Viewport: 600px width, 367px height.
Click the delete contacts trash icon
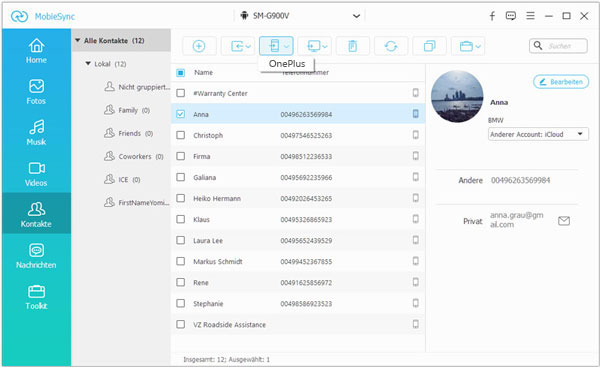352,46
